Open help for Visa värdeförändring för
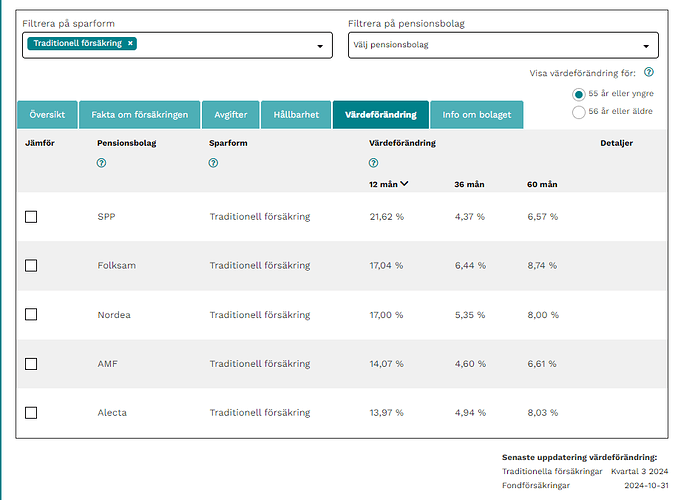This screenshot has width=678, height=500. [649, 72]
